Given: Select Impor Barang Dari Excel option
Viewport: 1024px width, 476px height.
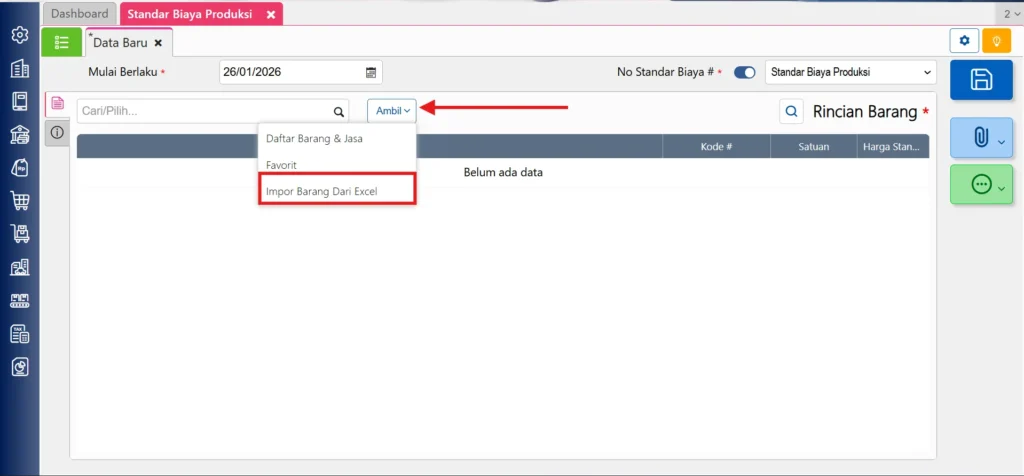Looking at the screenshot, I should pyautogui.click(x=337, y=192).
